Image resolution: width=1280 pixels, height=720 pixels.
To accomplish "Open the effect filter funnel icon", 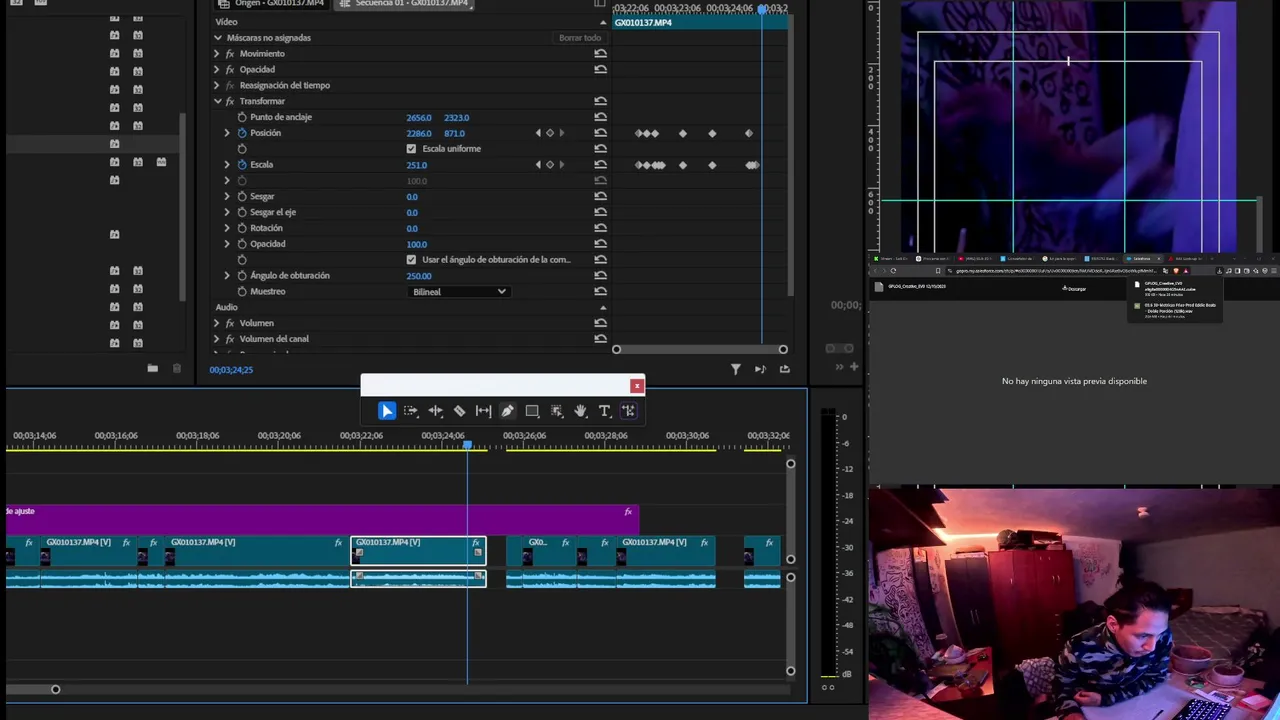I will (x=736, y=369).
